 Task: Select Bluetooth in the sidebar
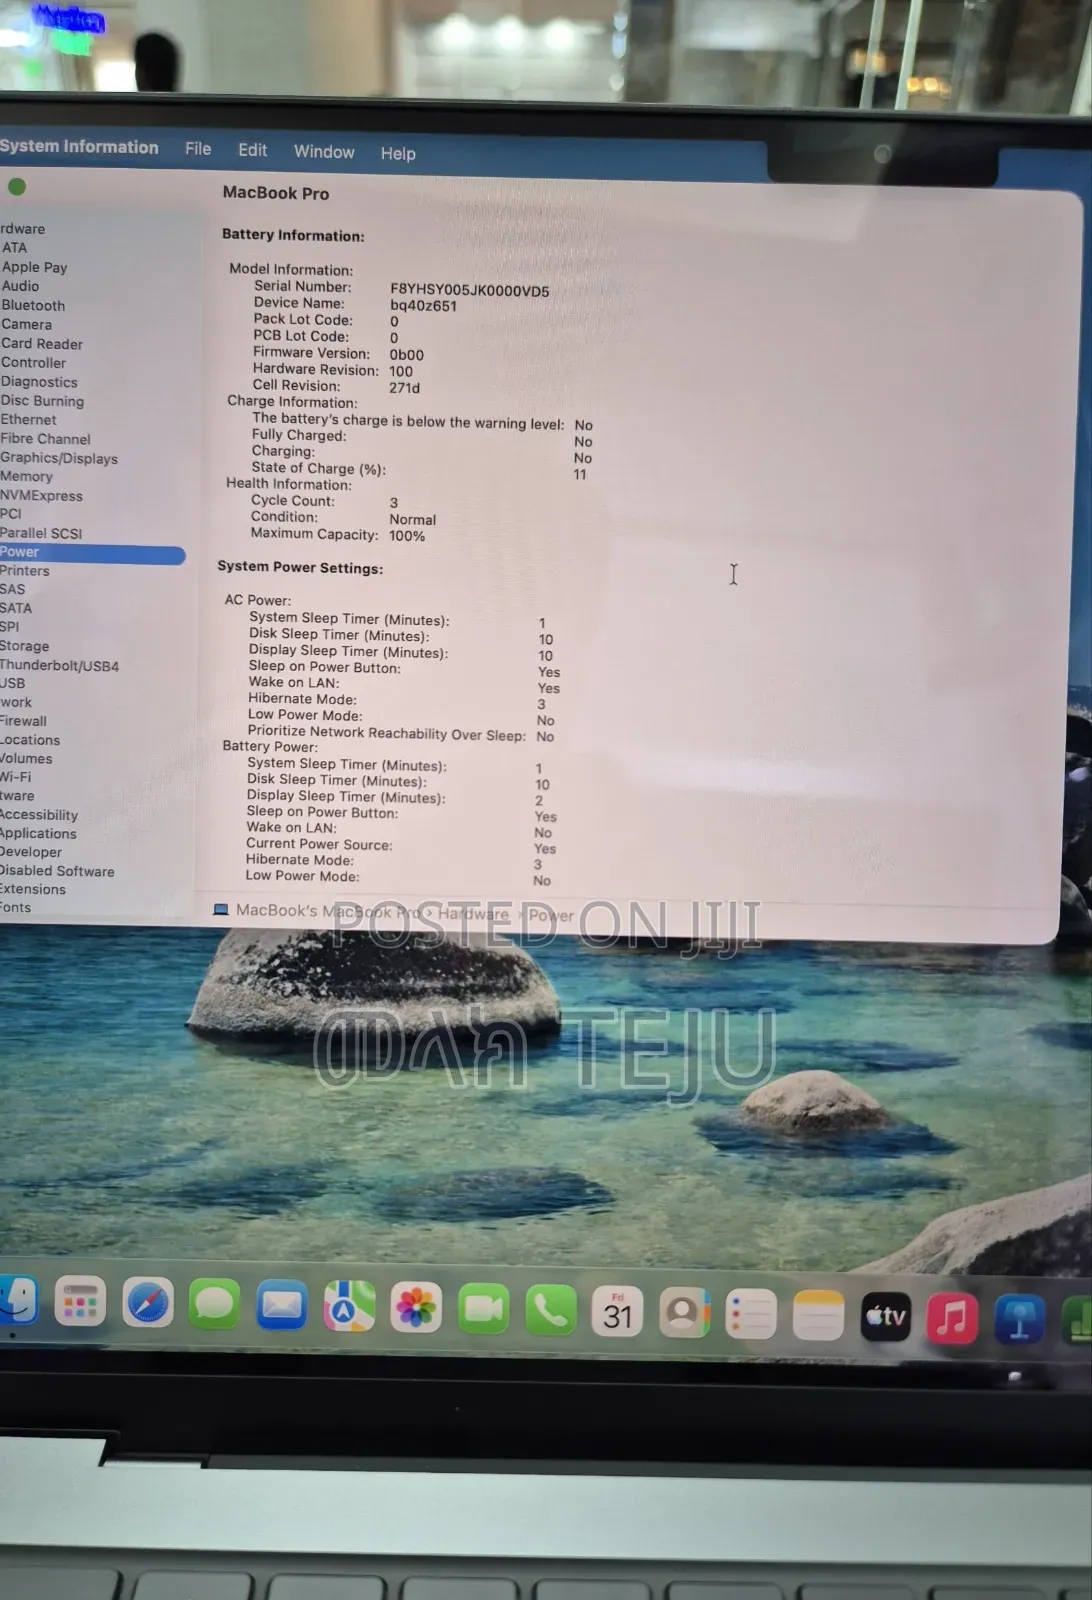(33, 305)
